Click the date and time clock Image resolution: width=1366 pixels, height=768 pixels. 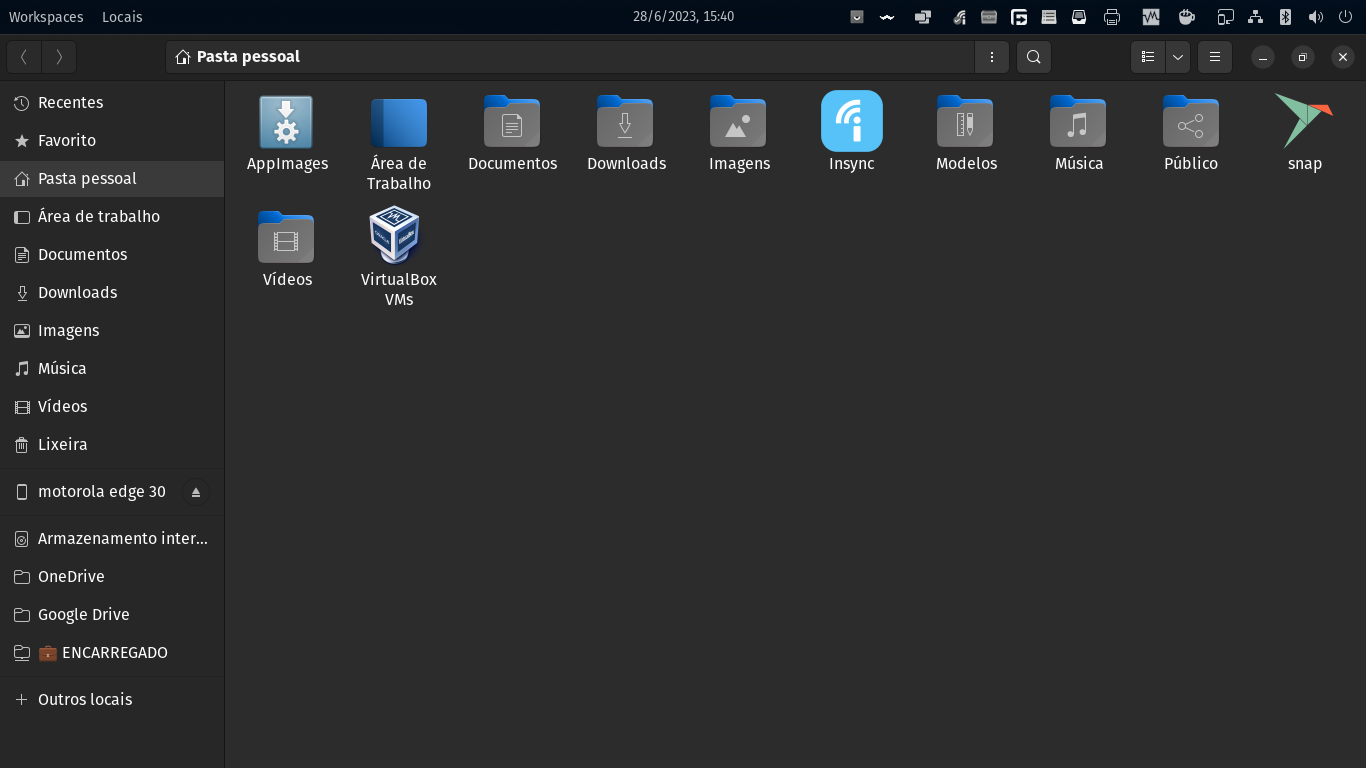pyautogui.click(x=683, y=17)
